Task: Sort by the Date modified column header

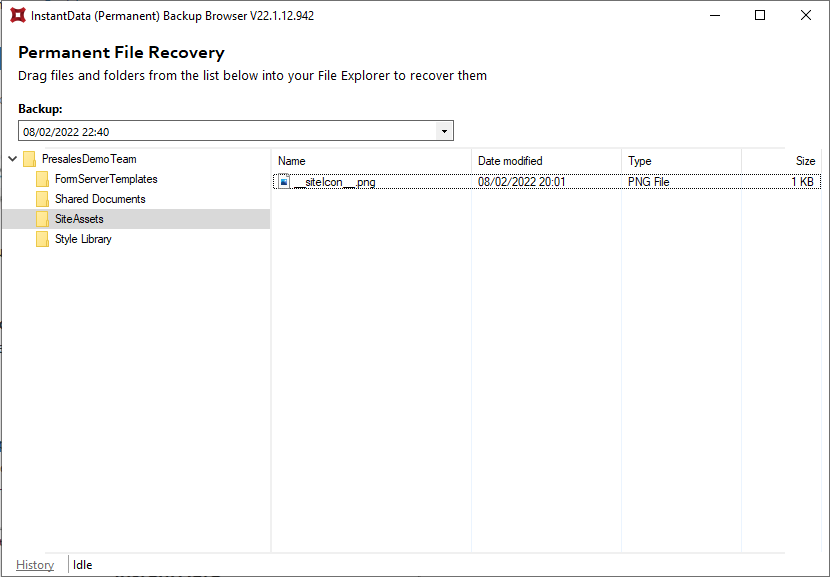Action: pyautogui.click(x=546, y=161)
